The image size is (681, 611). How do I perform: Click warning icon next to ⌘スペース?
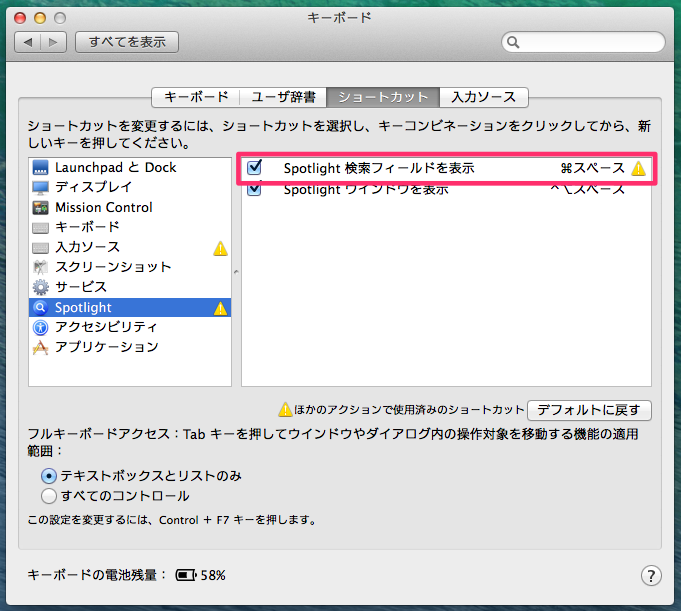[x=638, y=168]
